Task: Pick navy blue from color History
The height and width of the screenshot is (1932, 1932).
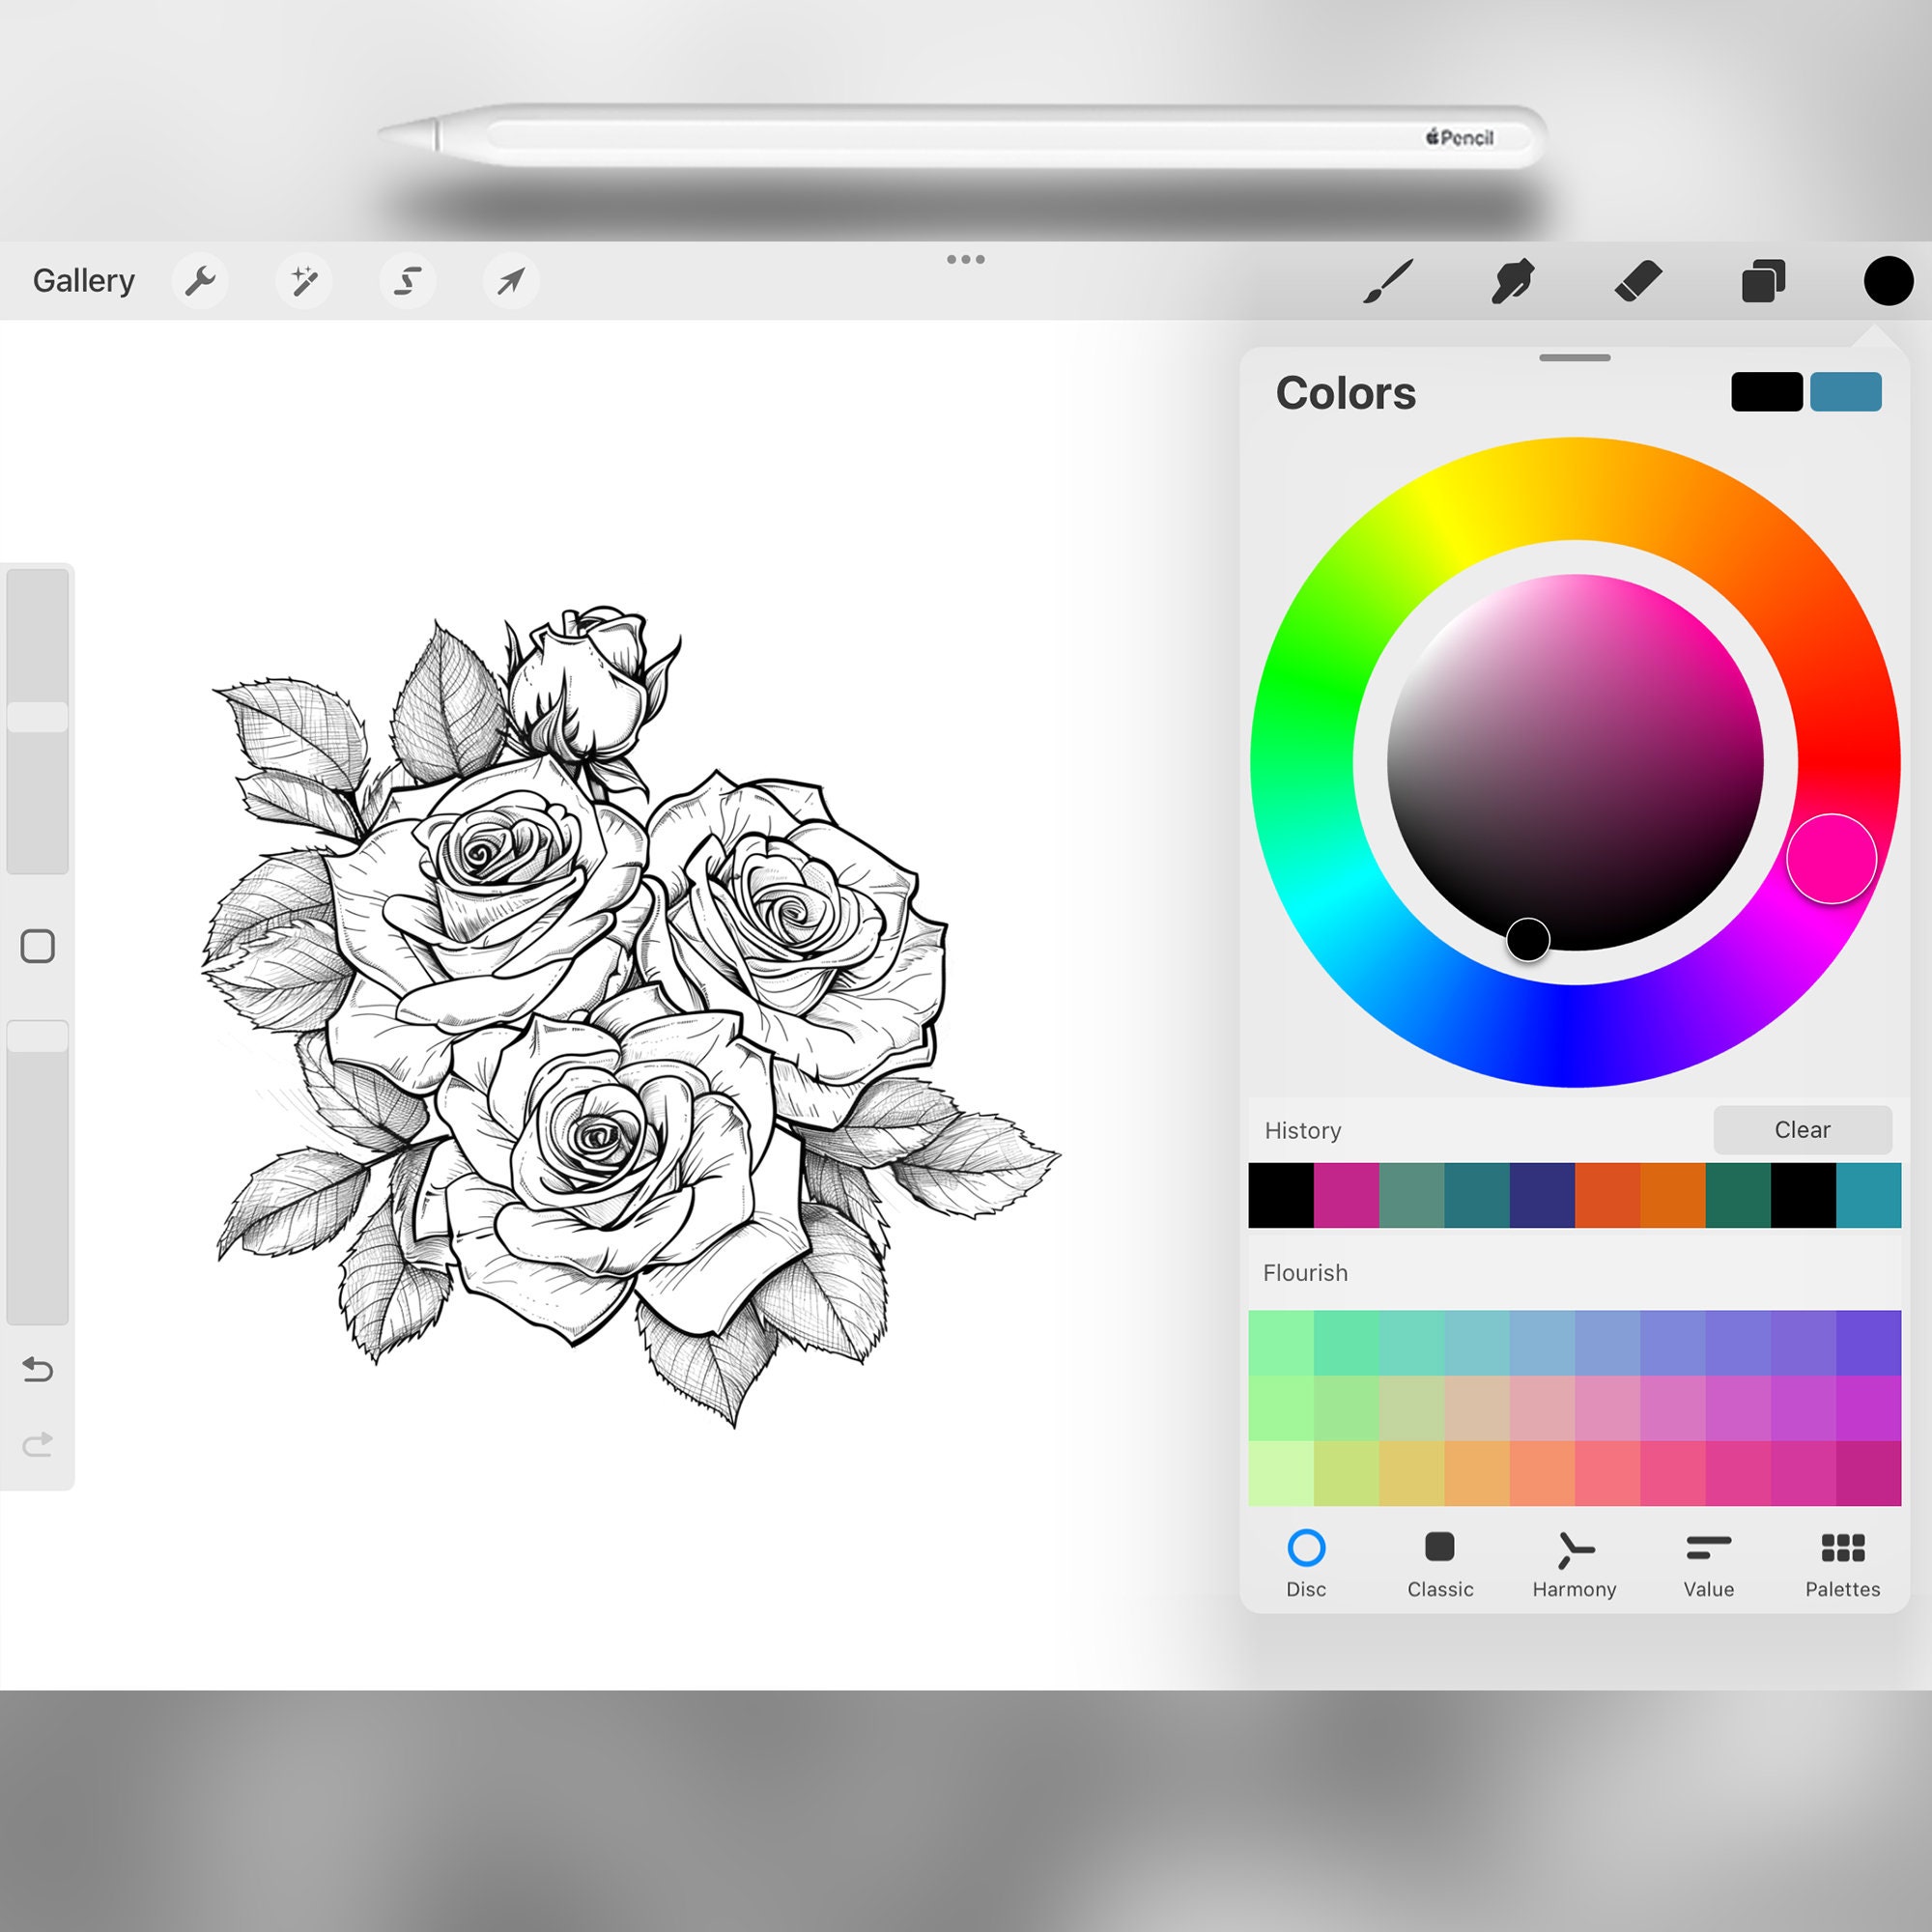Action: pyautogui.click(x=1542, y=1195)
